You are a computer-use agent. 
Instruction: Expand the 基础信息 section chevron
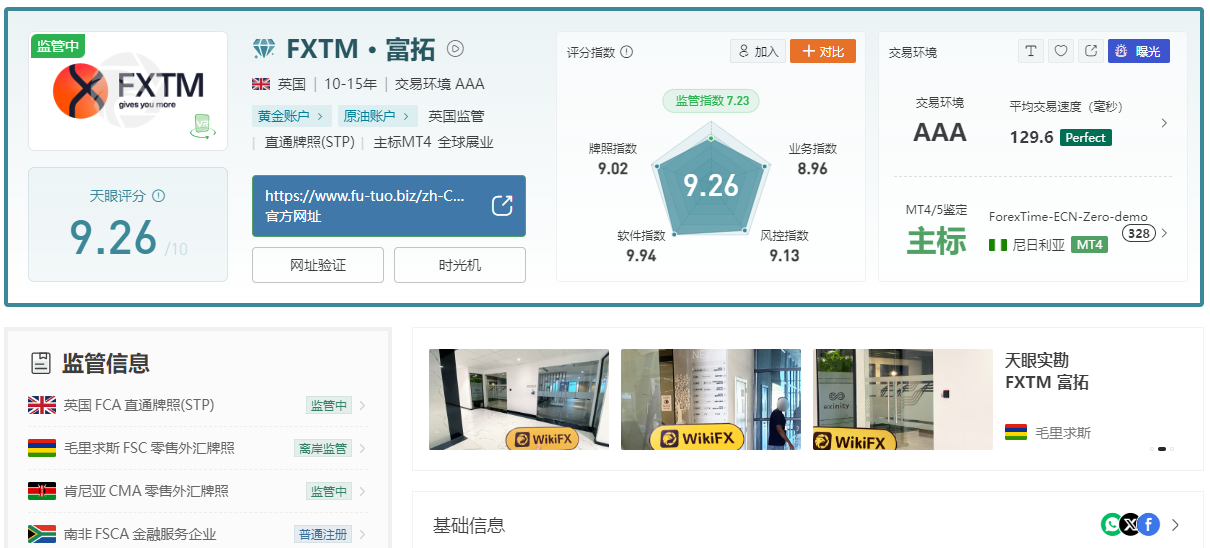click(x=1176, y=524)
